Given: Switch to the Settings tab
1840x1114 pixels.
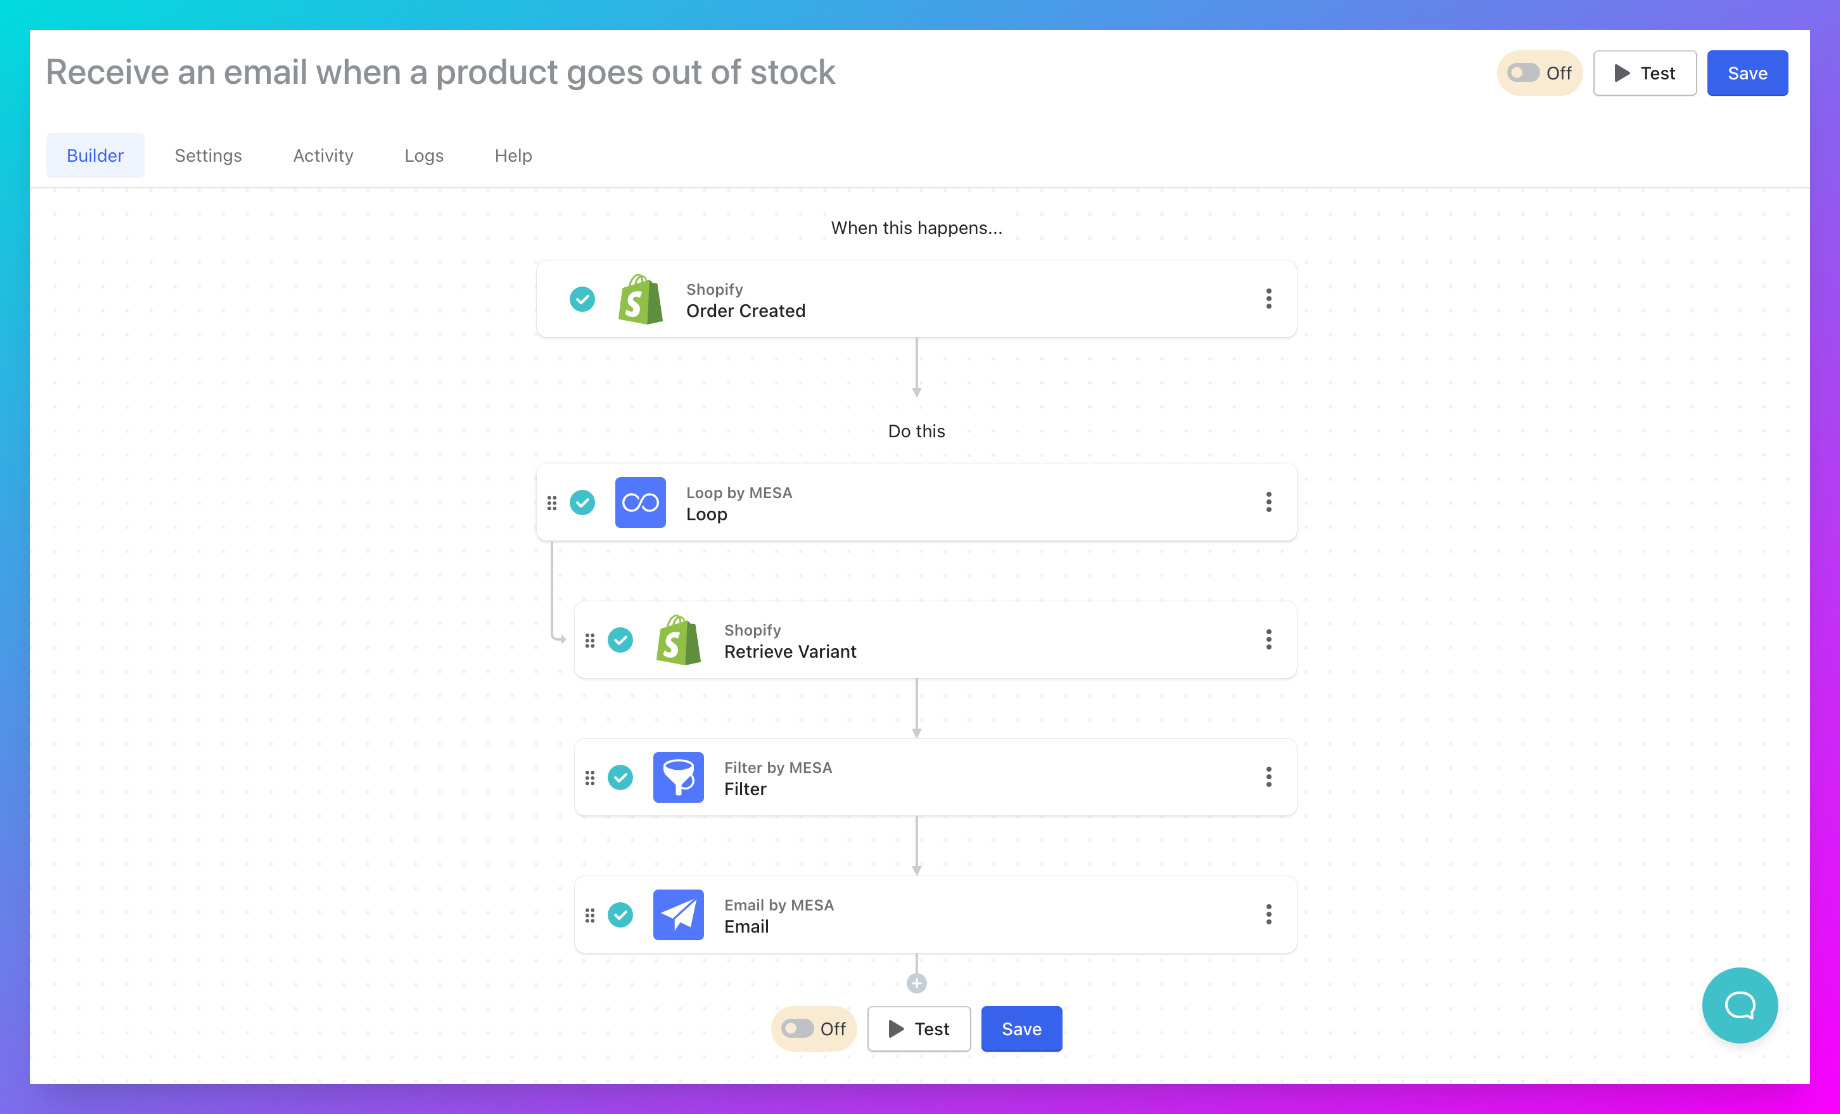Looking at the screenshot, I should pos(208,155).
